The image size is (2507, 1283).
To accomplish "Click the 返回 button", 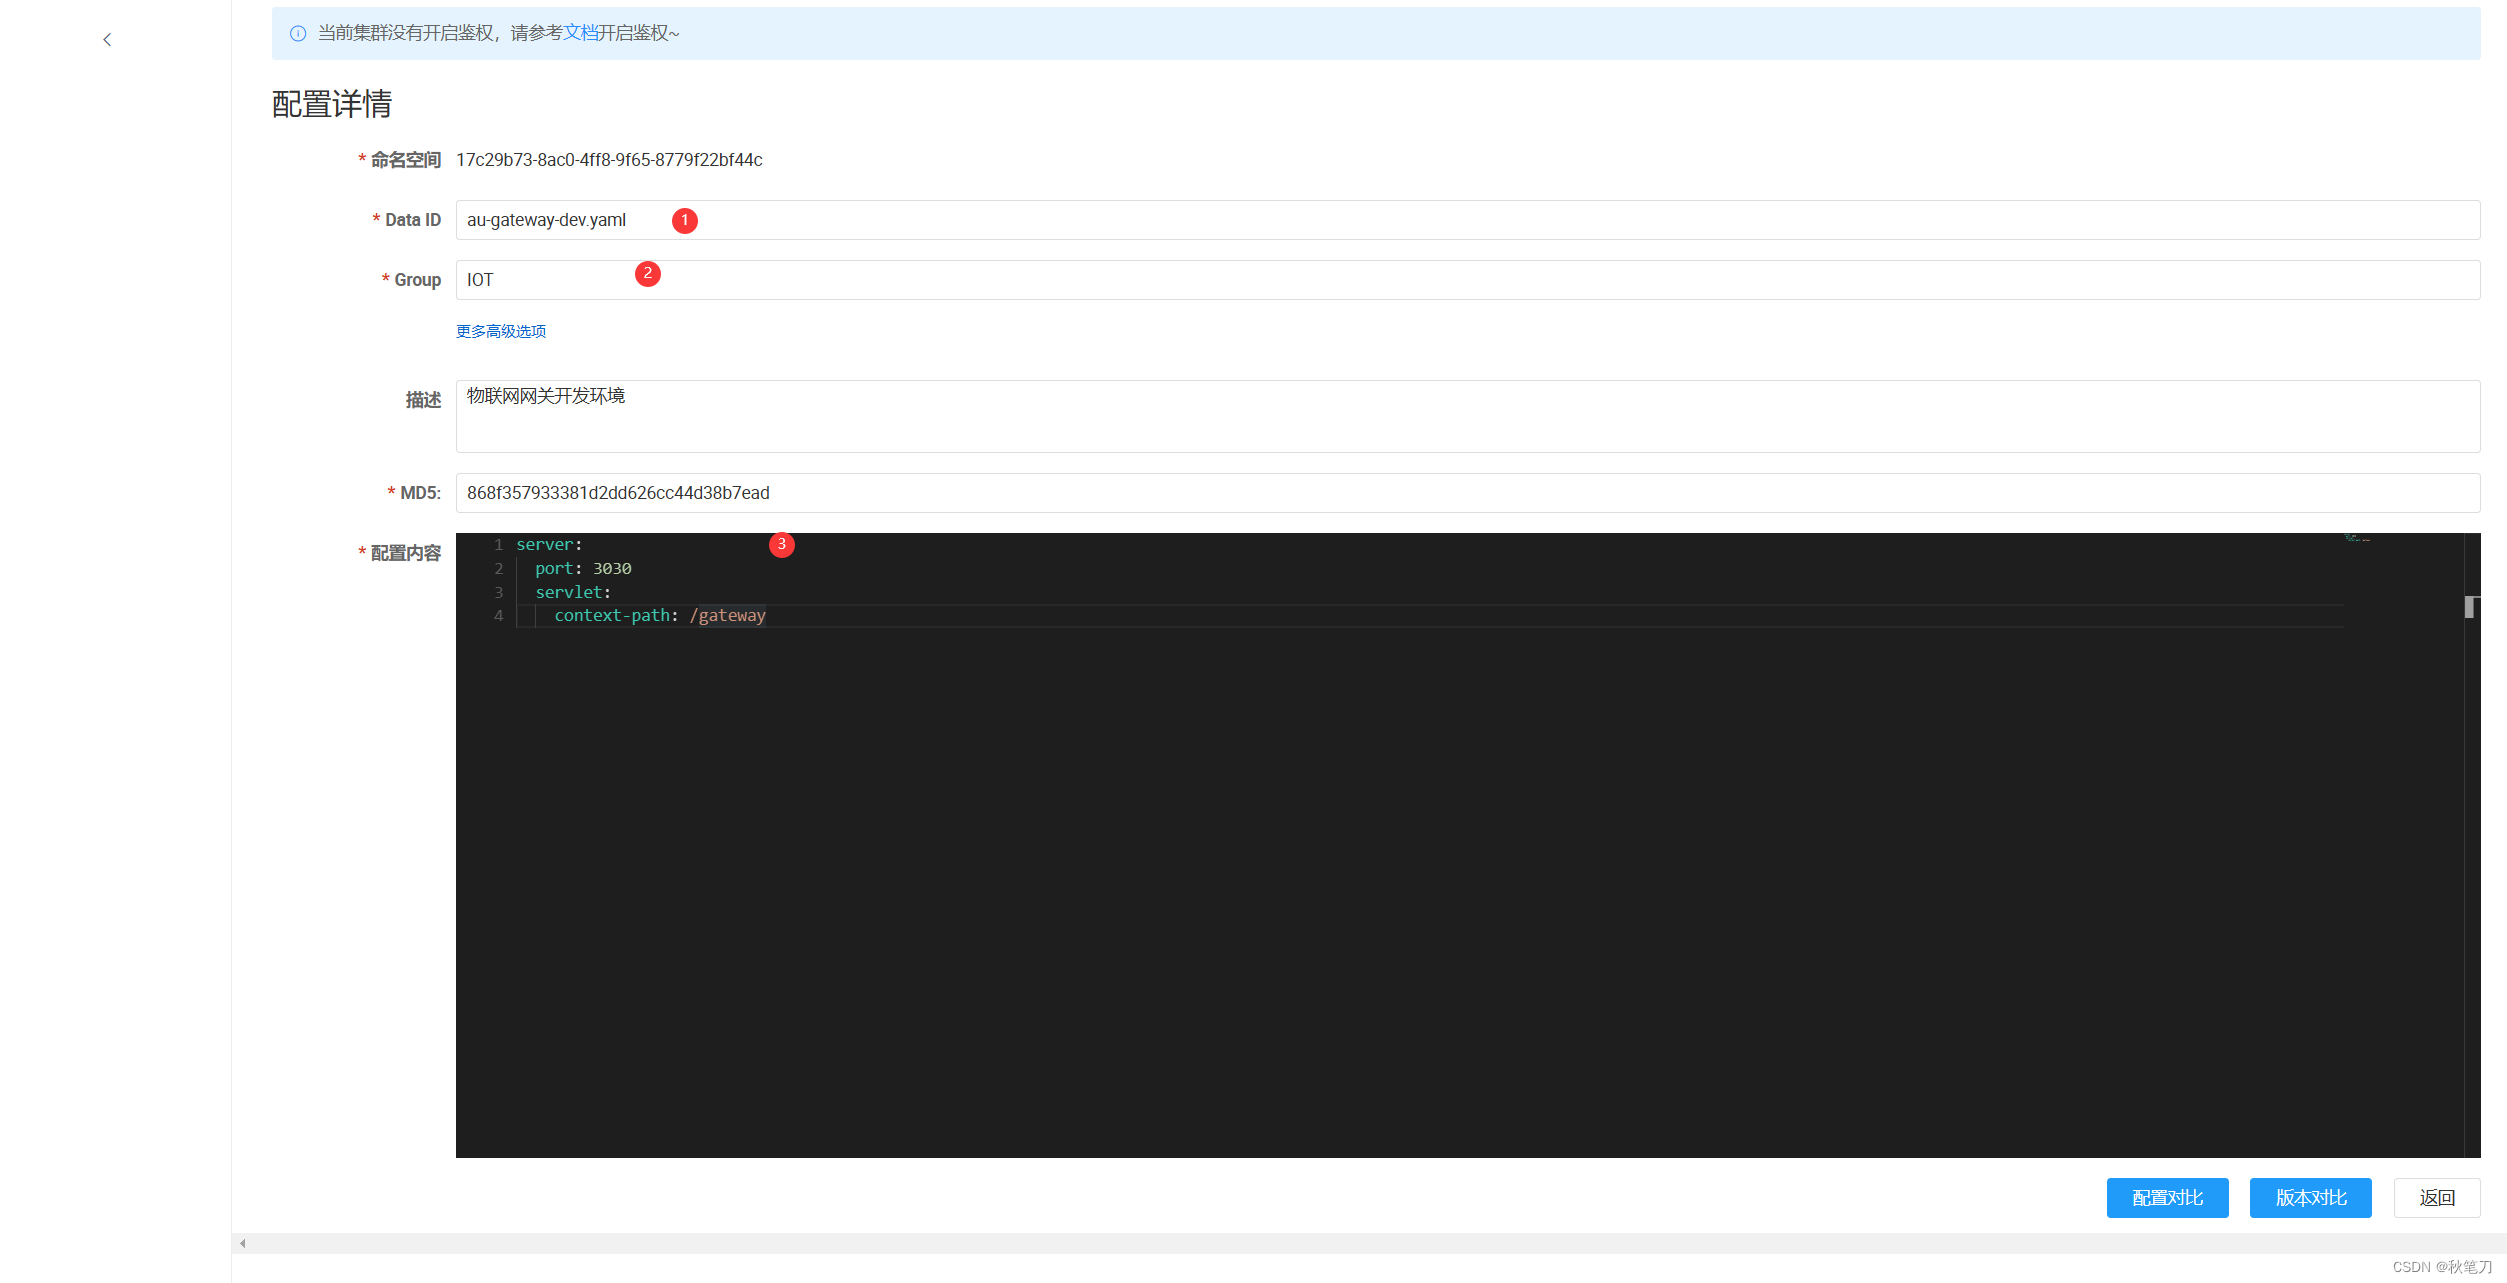I will (x=2436, y=1198).
